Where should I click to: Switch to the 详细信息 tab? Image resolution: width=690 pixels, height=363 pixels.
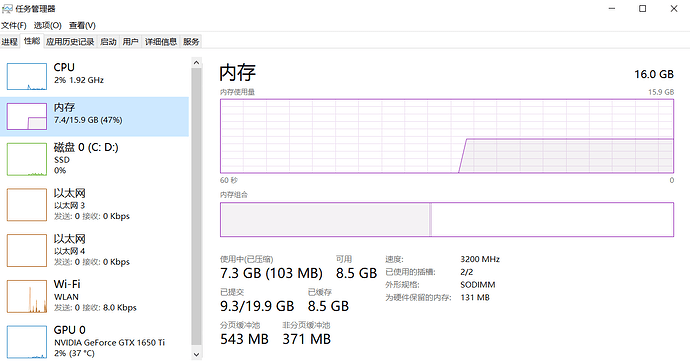(x=161, y=42)
